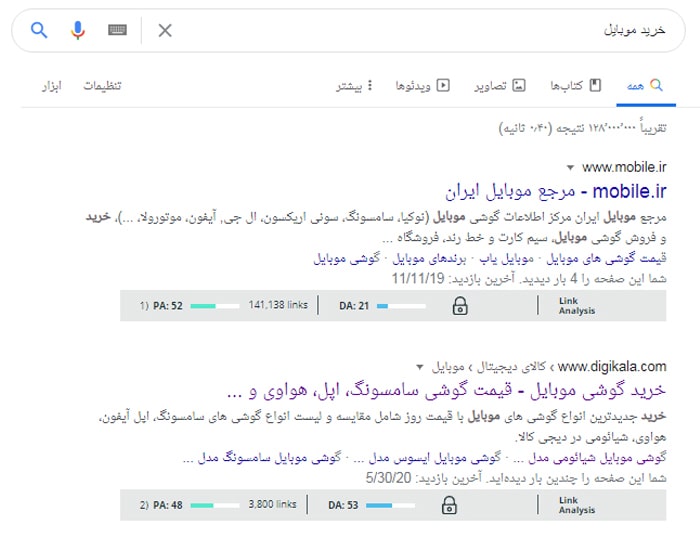This screenshot has height=546, width=700.
Task: Open the mobile.ir - مرجع موبایل ایران result
Action: point(555,191)
